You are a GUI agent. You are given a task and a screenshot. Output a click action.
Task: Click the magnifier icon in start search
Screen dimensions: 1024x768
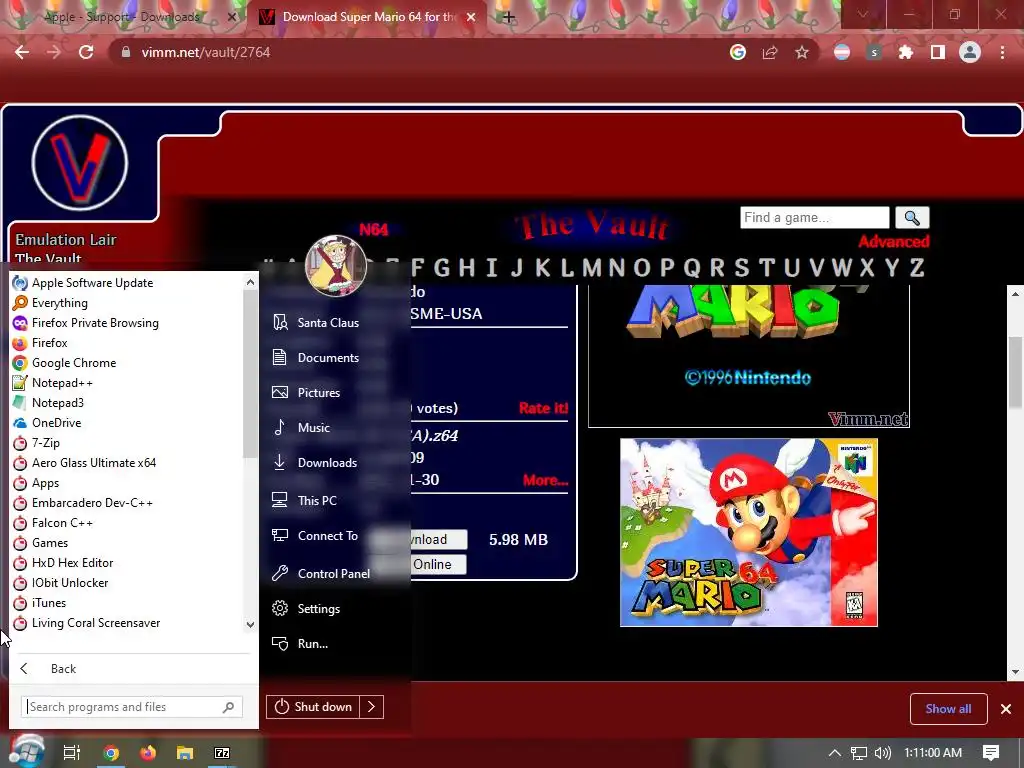(229, 707)
